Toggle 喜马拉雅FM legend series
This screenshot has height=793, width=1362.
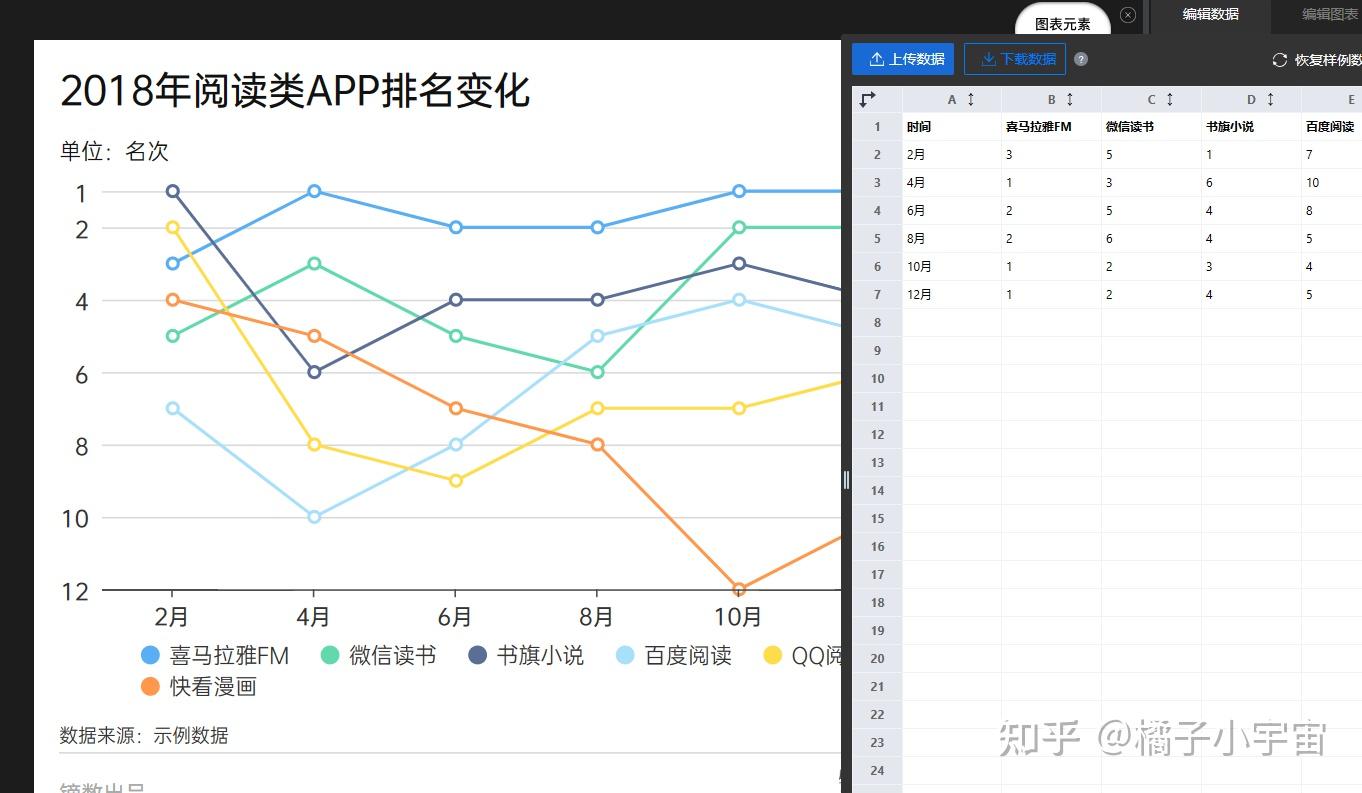point(215,656)
